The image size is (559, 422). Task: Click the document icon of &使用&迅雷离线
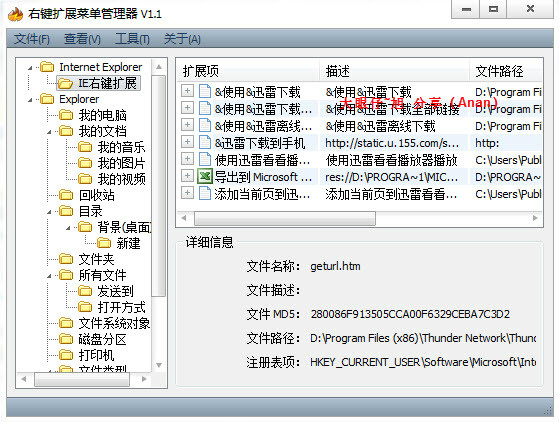205,125
